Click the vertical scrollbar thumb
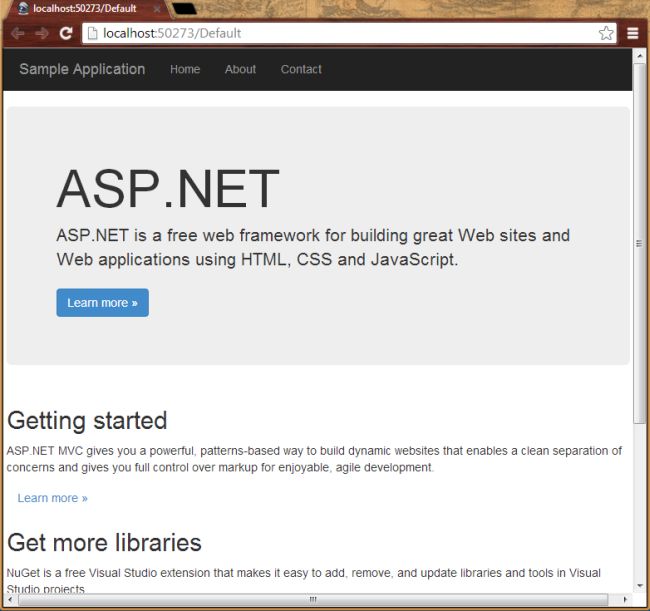Viewport: 650px width, 611px height. (640, 243)
